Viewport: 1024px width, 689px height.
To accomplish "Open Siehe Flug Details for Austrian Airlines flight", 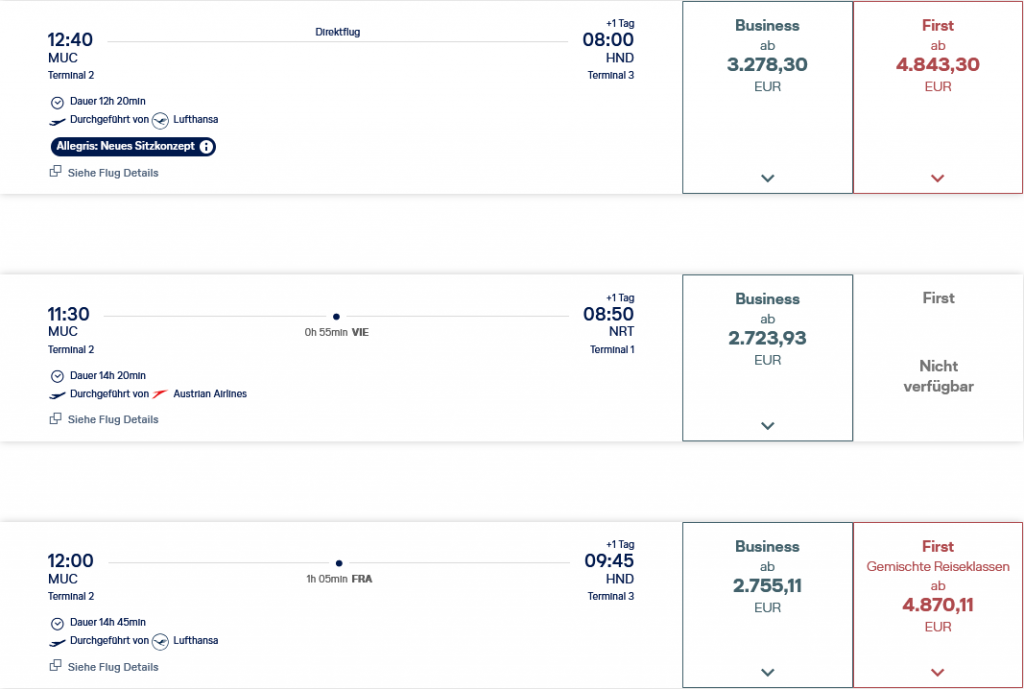I will point(112,420).
